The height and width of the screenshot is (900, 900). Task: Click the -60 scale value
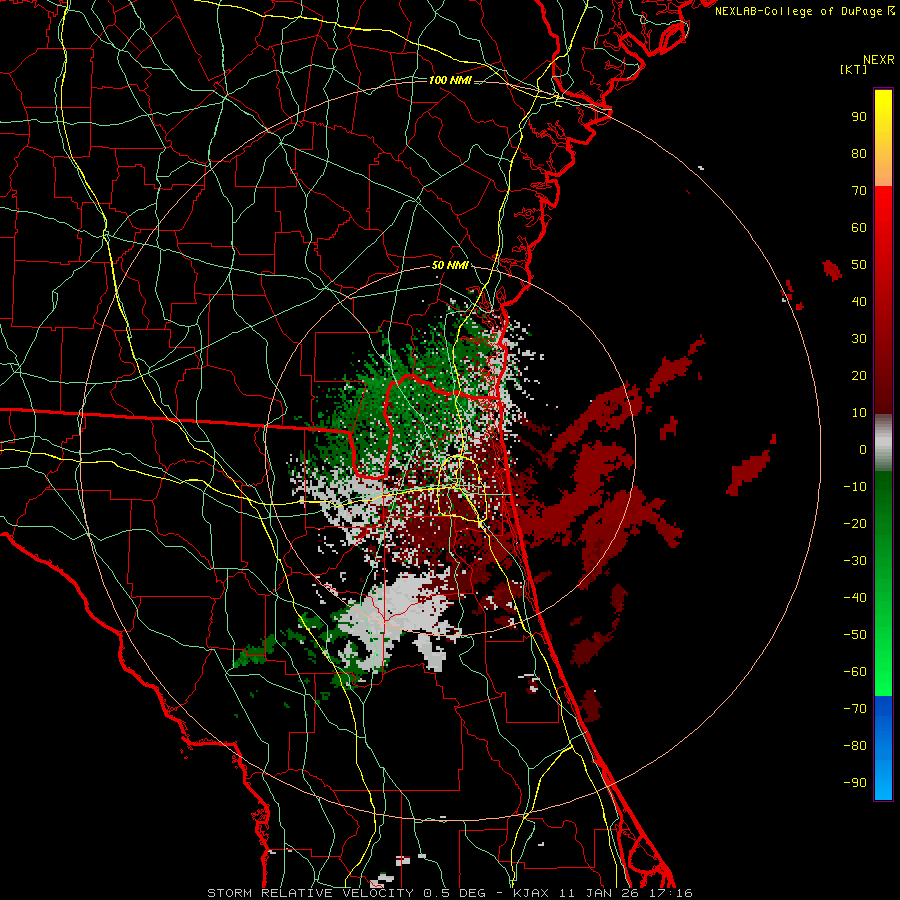point(855,672)
